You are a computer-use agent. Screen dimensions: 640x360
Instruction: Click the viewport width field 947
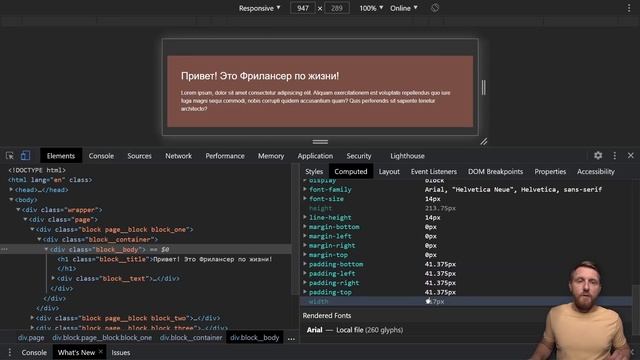(x=303, y=8)
